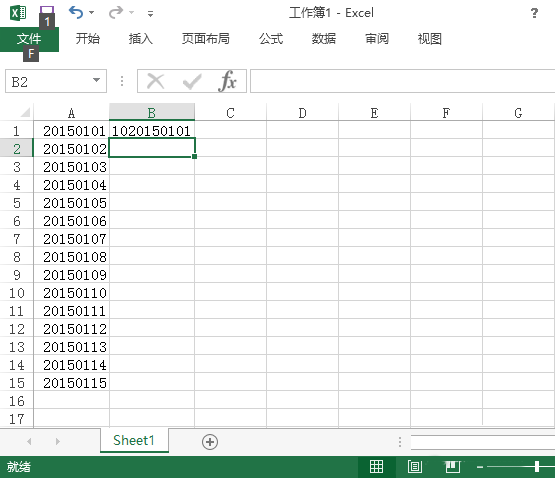Screen dimensions: 555x478
Task: Switch to Normal view in the status bar
Action: (x=376, y=467)
